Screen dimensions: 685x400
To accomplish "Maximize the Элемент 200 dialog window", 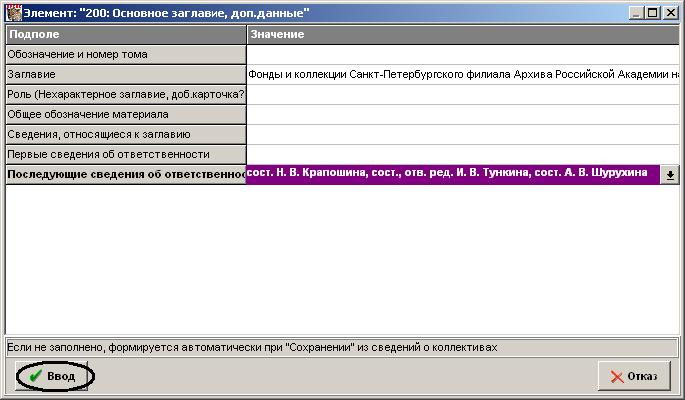I will tap(652, 13).
